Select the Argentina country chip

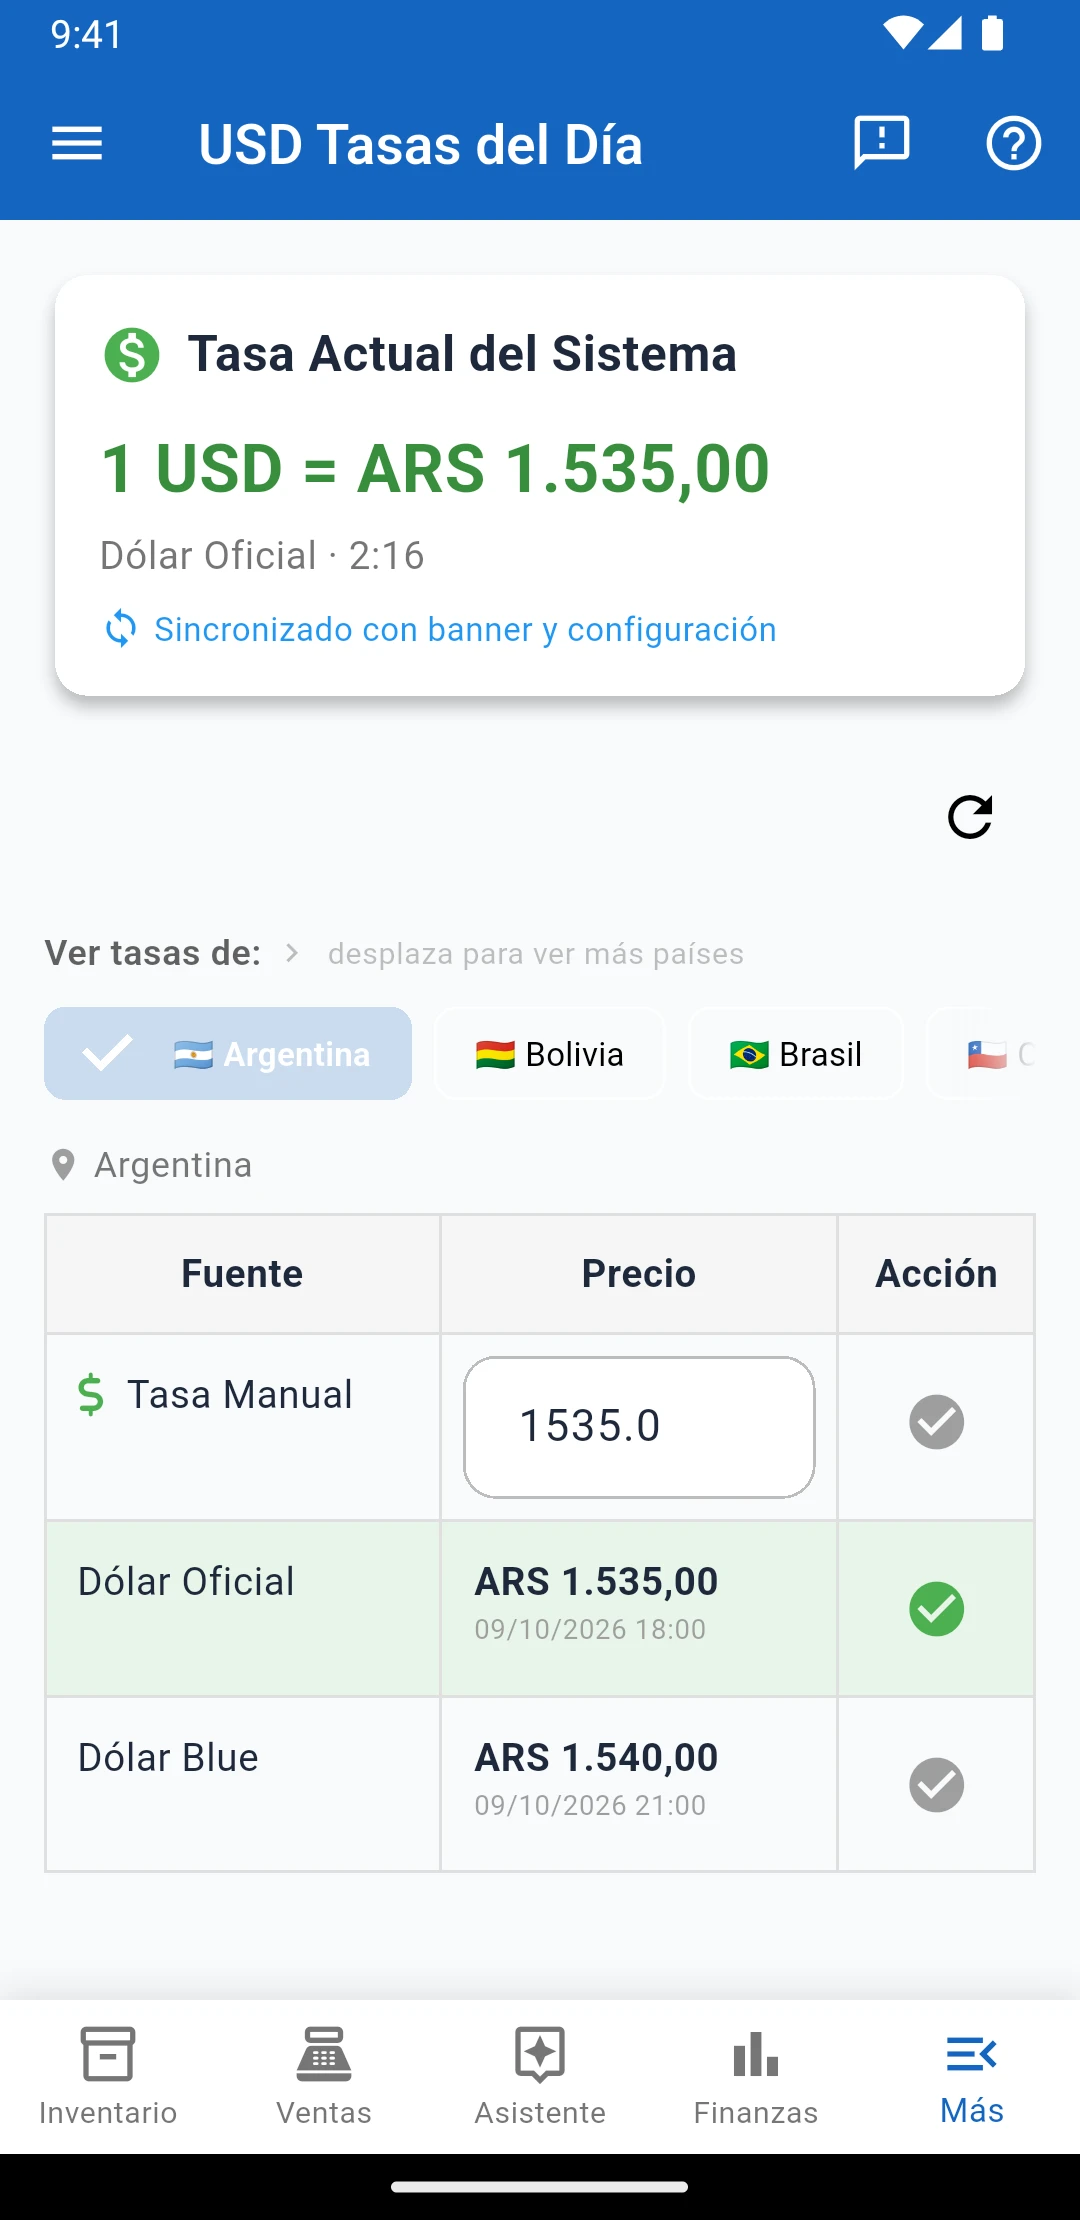228,1054
